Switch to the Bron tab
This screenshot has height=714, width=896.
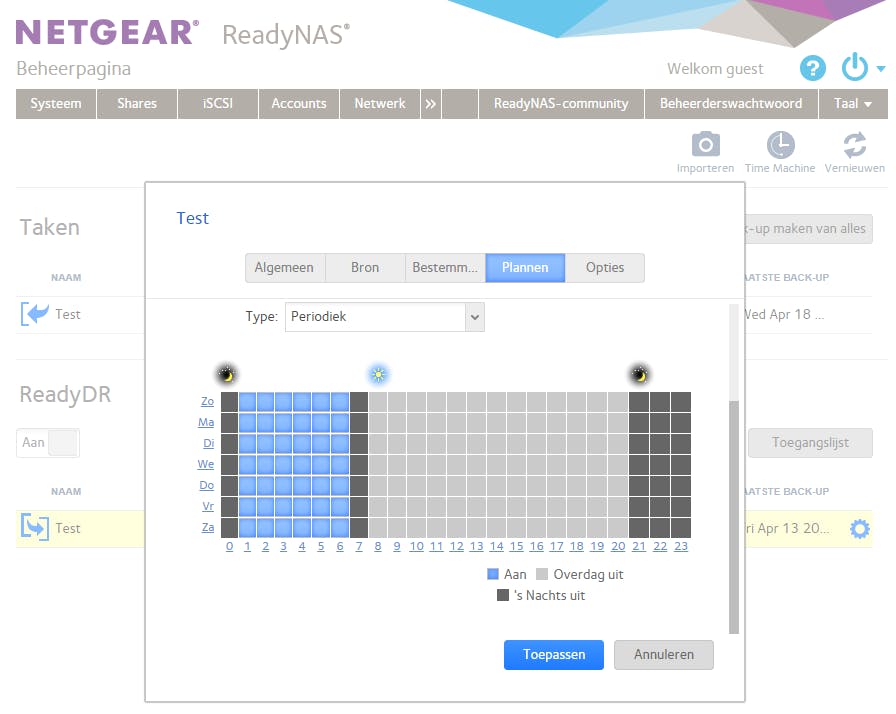tap(365, 267)
